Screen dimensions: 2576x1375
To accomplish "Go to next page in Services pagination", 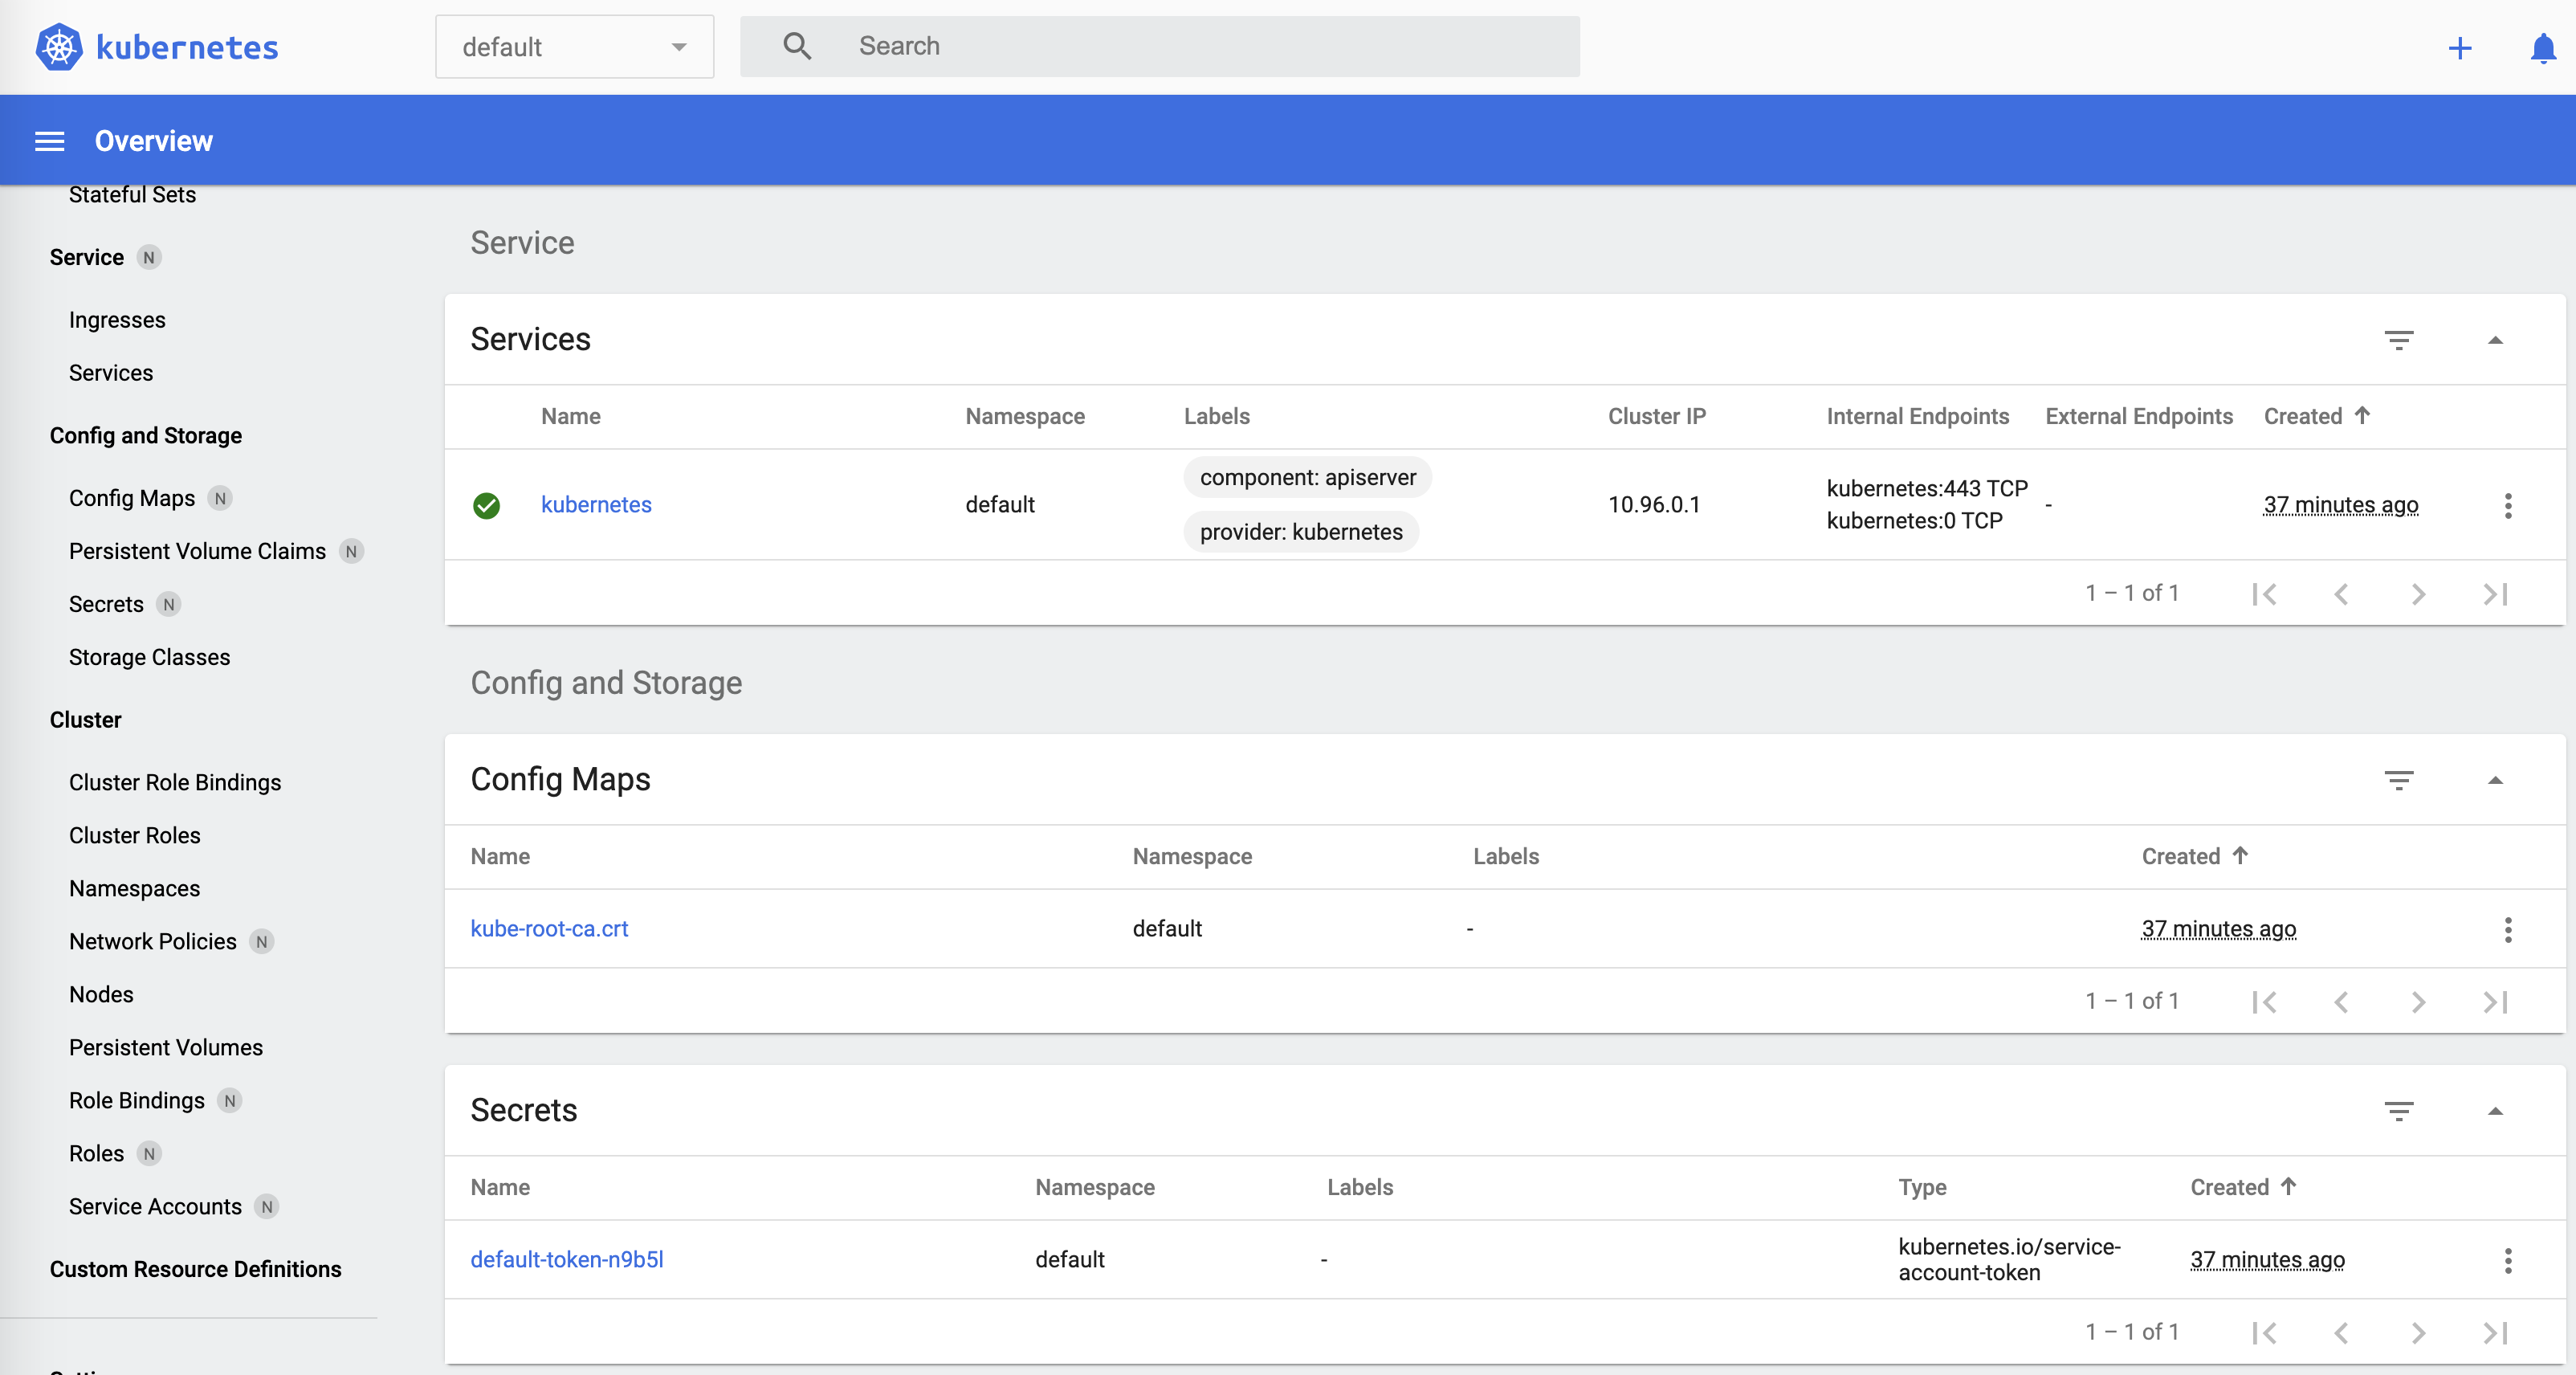I will [2418, 594].
